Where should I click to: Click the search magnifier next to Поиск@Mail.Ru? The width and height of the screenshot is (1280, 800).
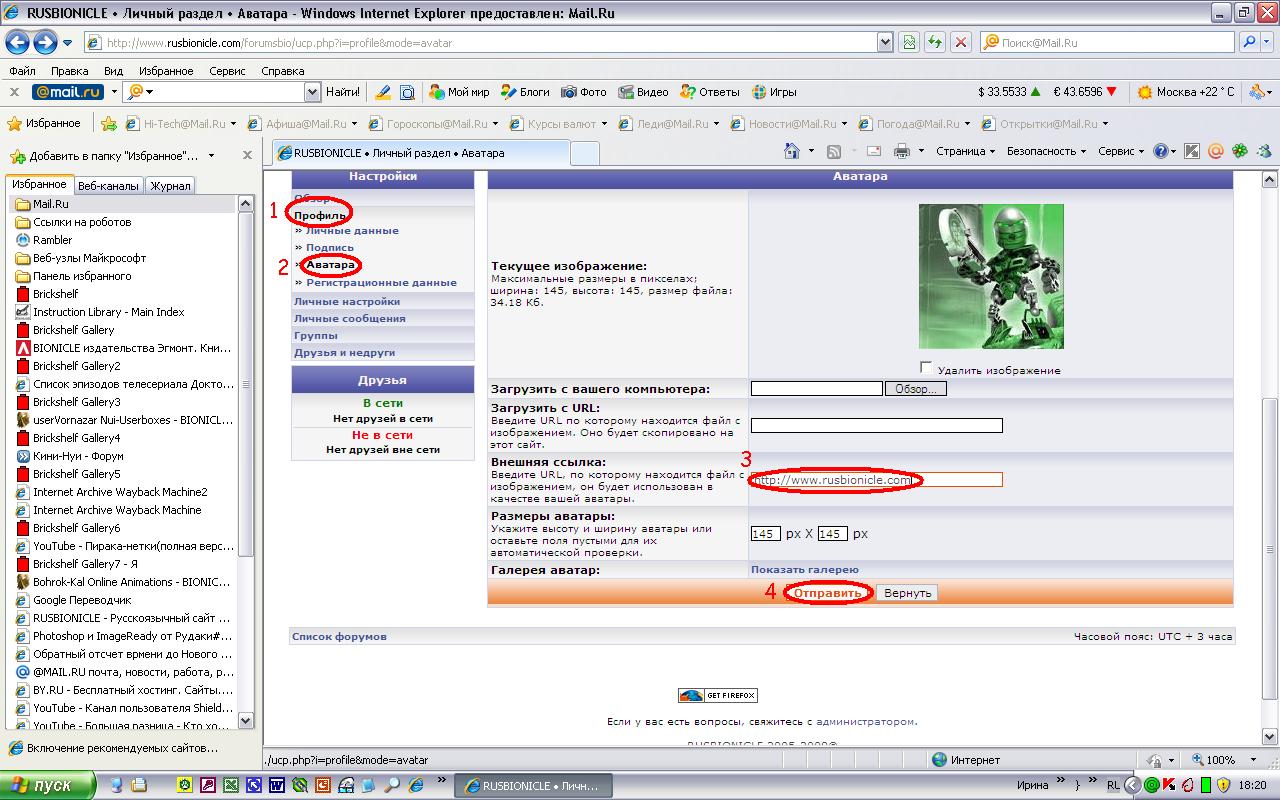[x=1249, y=43]
